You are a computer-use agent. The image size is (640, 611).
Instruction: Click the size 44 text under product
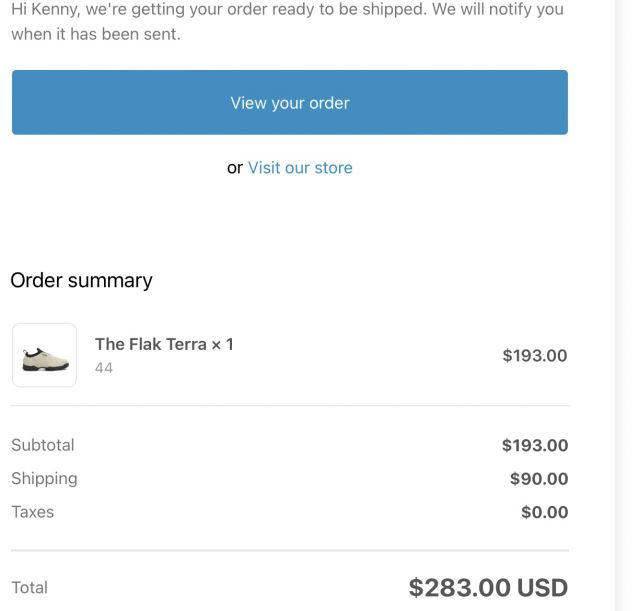click(104, 368)
